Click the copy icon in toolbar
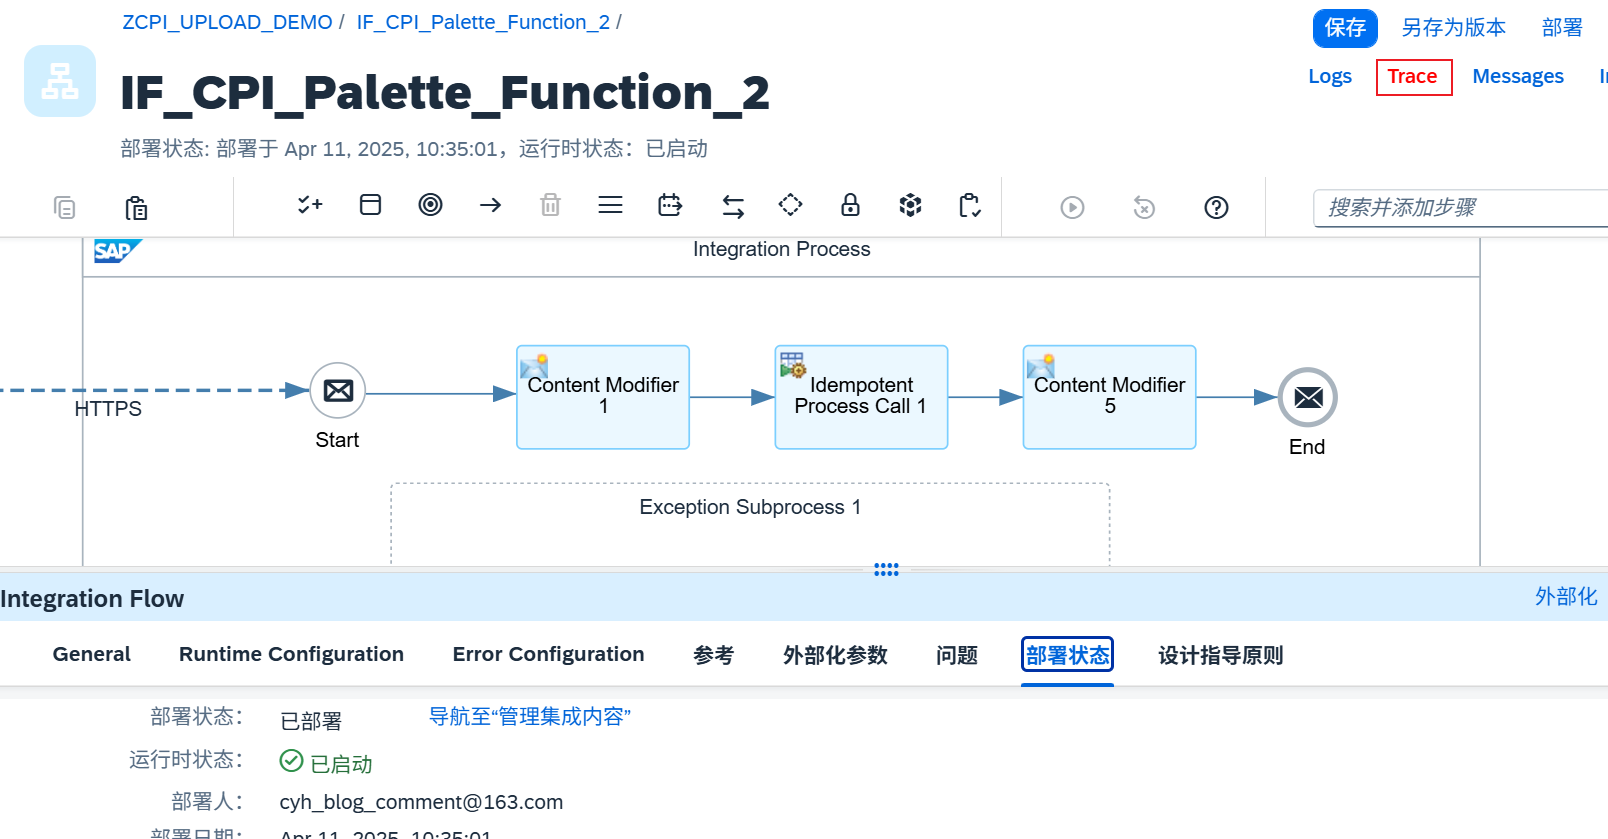 64,207
